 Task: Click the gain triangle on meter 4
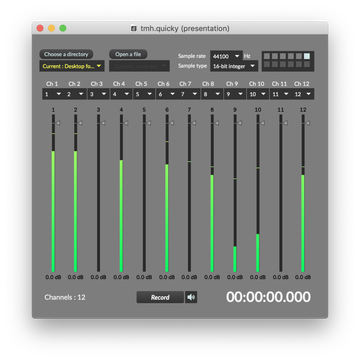pyautogui.click(x=126, y=123)
